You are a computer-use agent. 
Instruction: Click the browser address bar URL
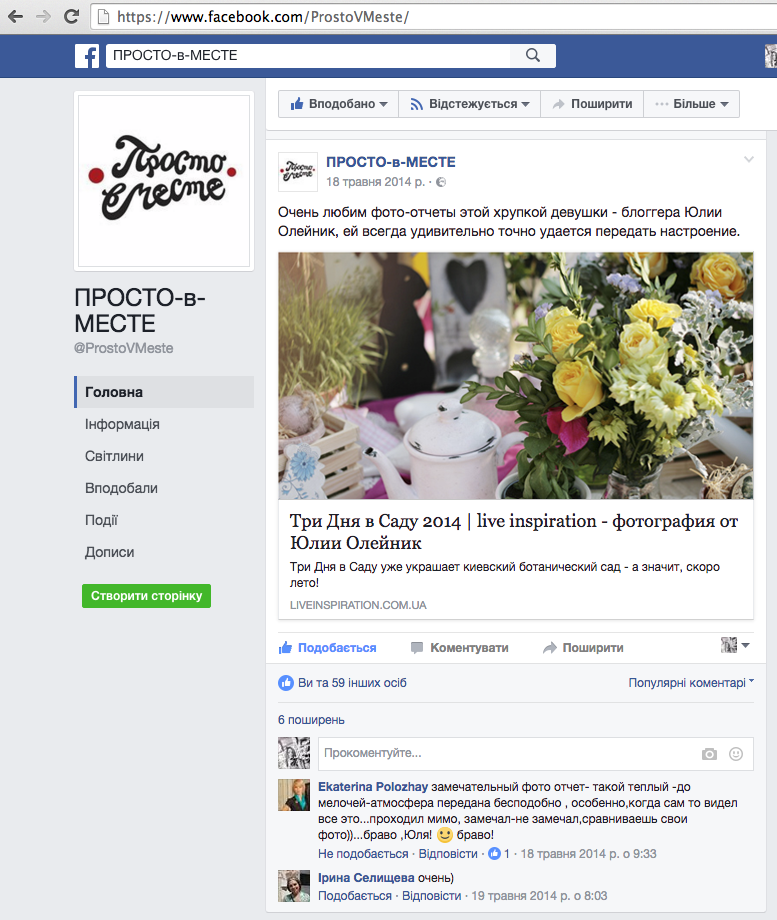pos(263,17)
